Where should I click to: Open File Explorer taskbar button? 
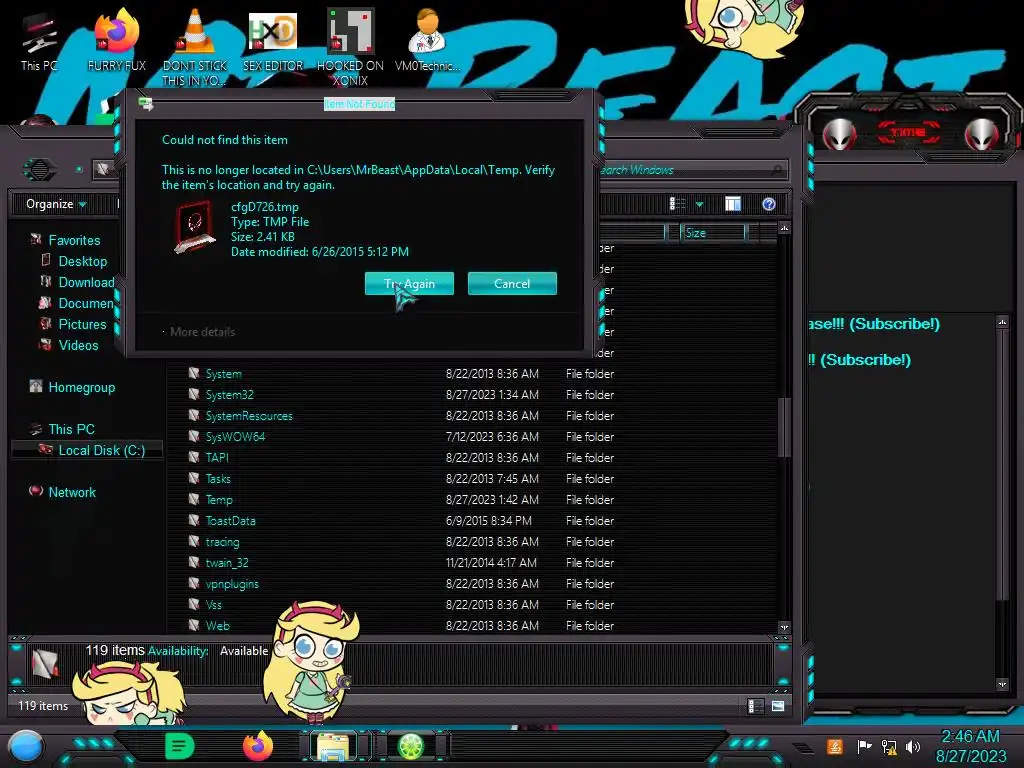tap(333, 747)
